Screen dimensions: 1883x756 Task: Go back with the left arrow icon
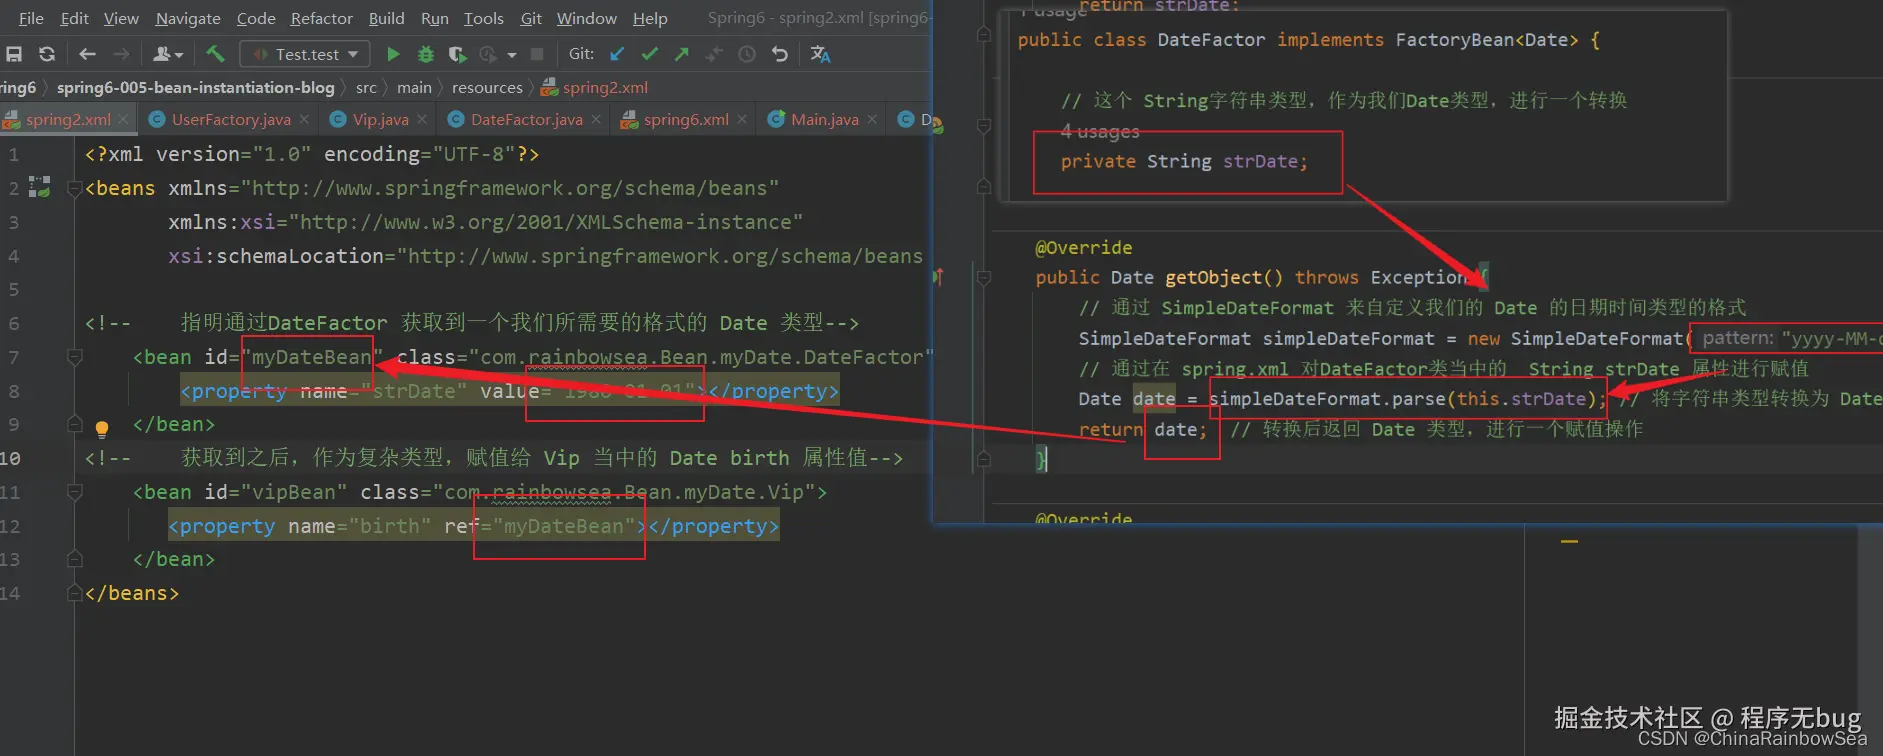coord(87,54)
